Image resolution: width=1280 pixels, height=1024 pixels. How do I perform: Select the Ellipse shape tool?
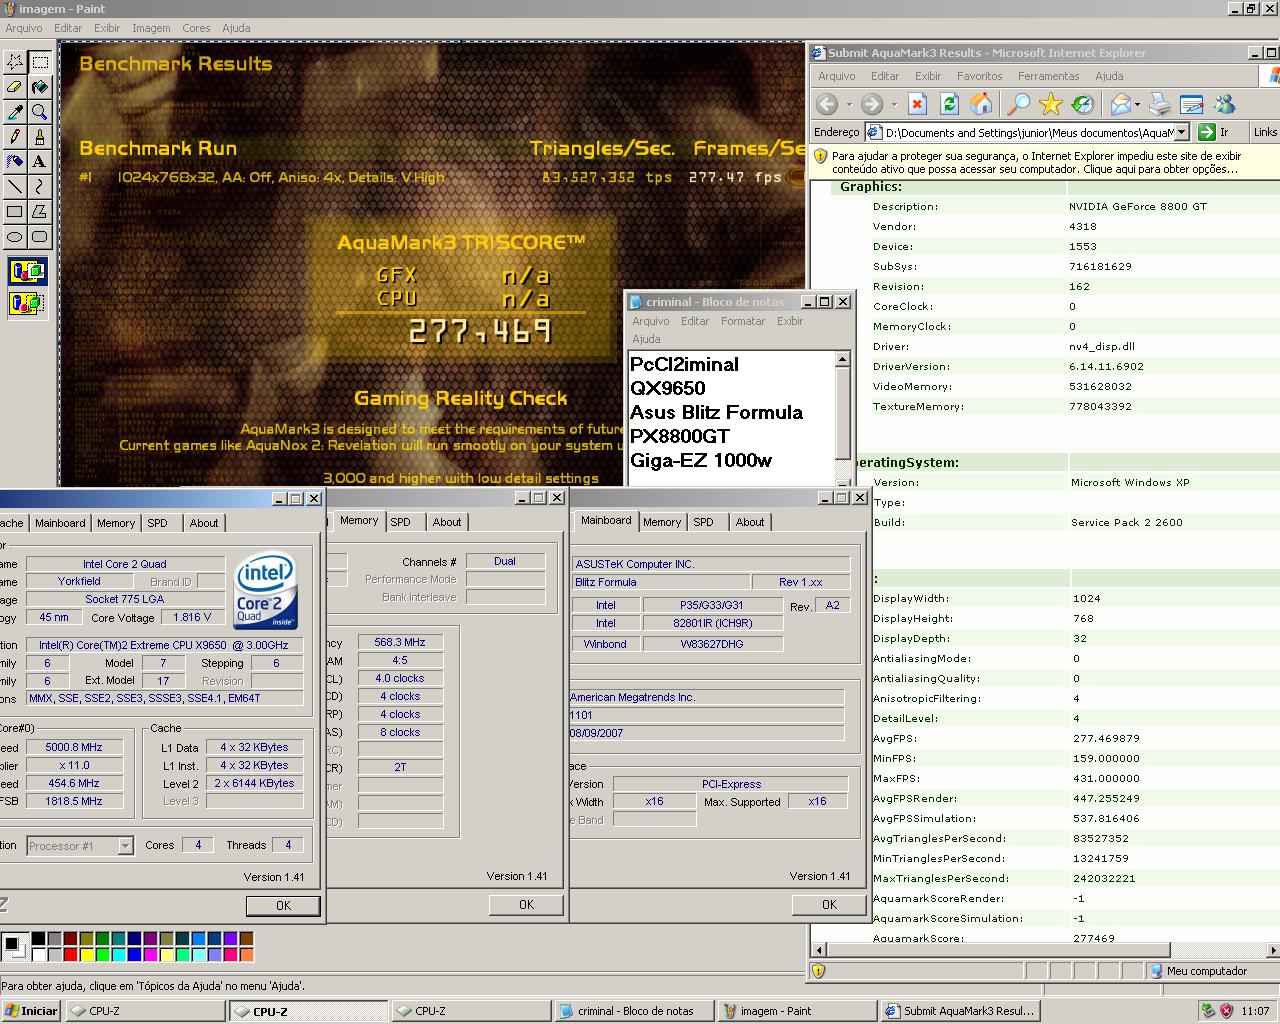[15, 237]
